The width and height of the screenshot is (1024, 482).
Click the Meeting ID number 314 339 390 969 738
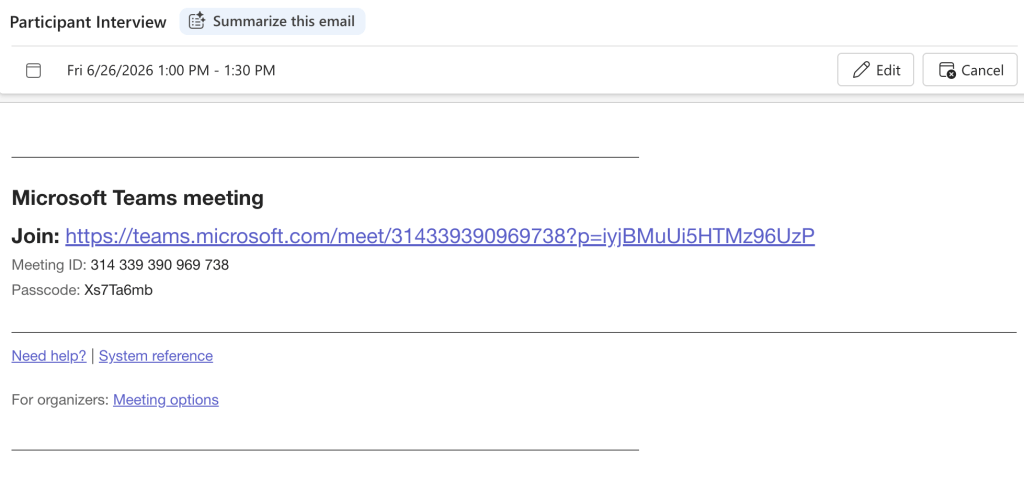click(x=159, y=265)
